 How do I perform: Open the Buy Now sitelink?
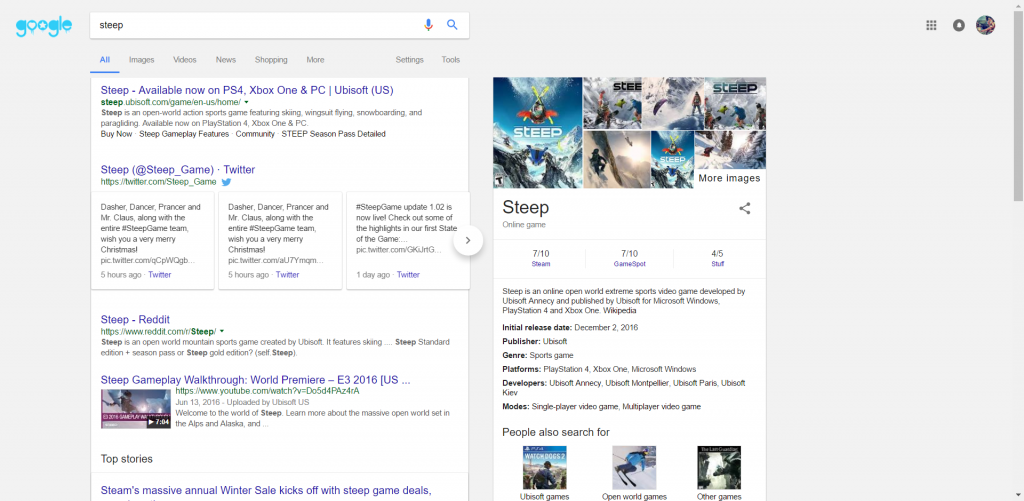[116, 134]
